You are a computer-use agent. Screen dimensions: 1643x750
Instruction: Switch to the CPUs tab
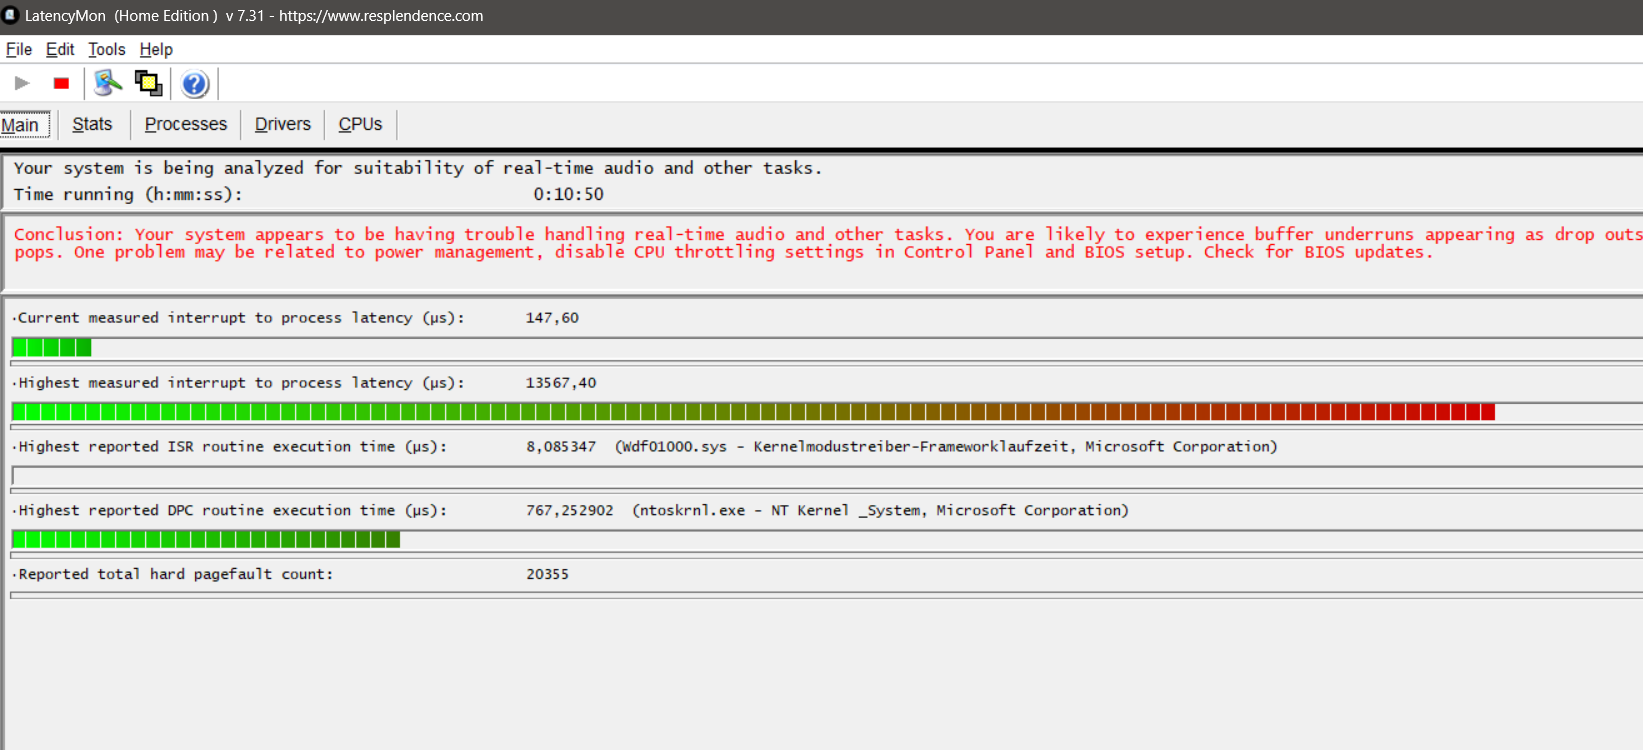click(360, 124)
